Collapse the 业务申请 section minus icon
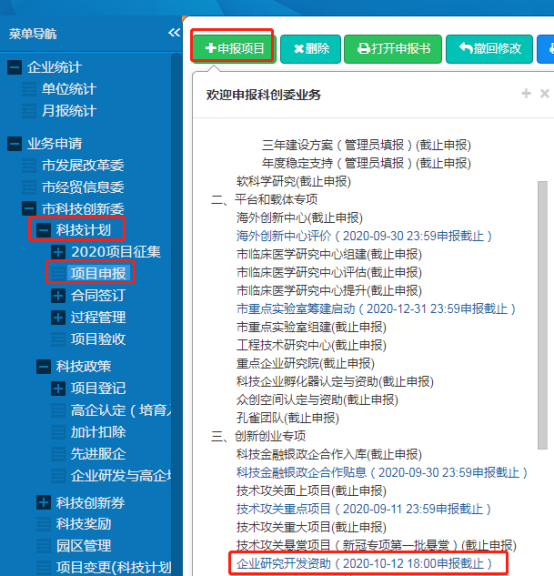 pyautogui.click(x=14, y=144)
